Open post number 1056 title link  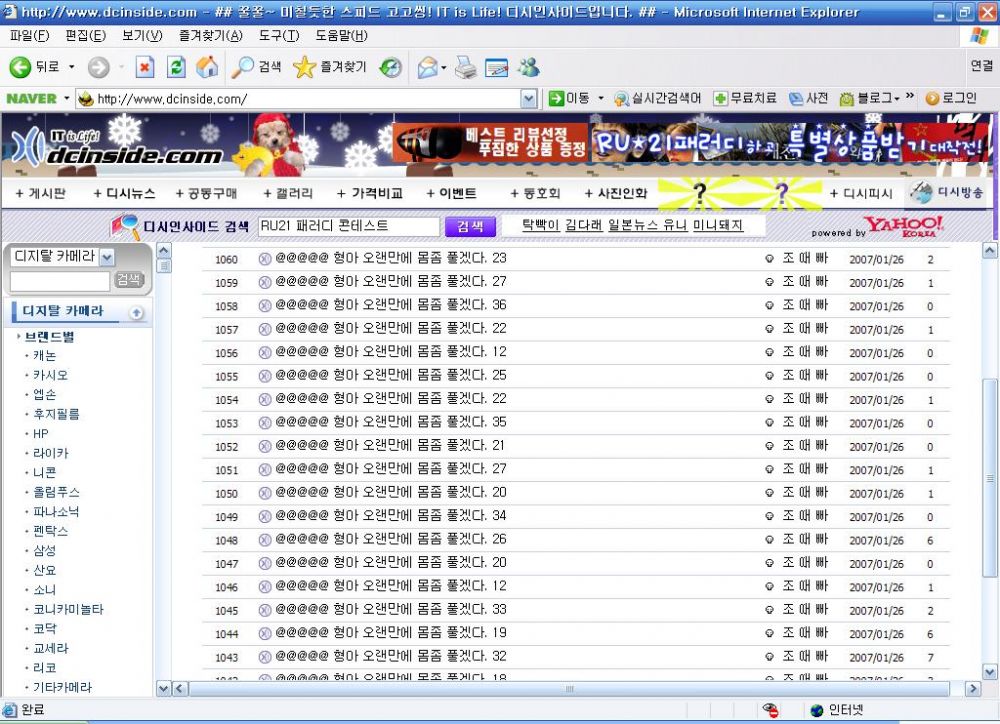click(390, 353)
